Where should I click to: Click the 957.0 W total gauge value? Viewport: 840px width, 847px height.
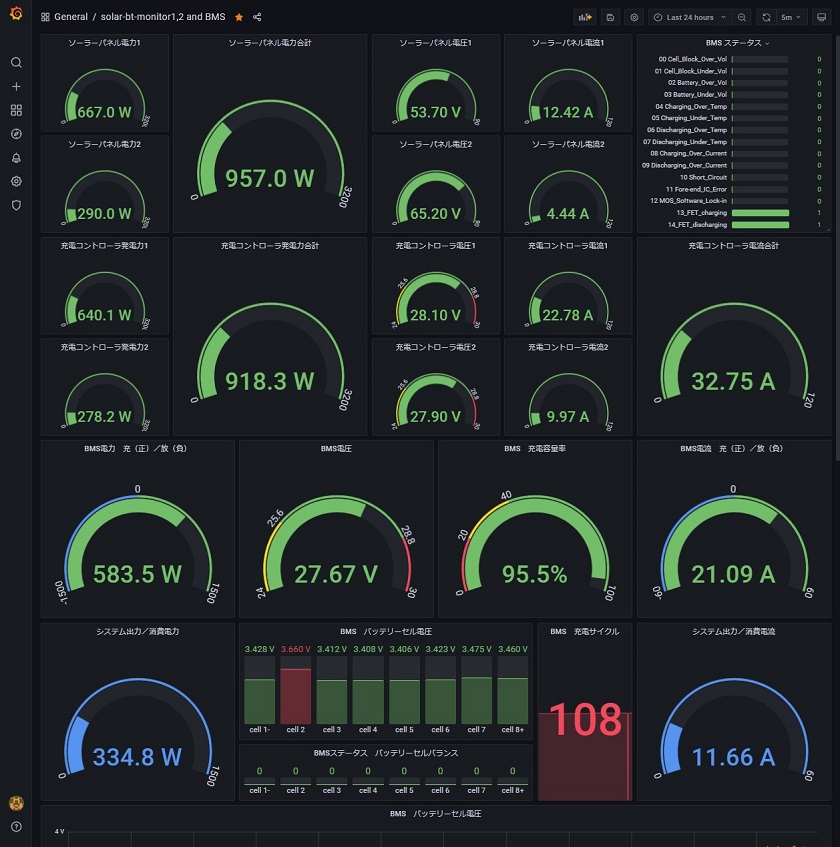coord(270,179)
